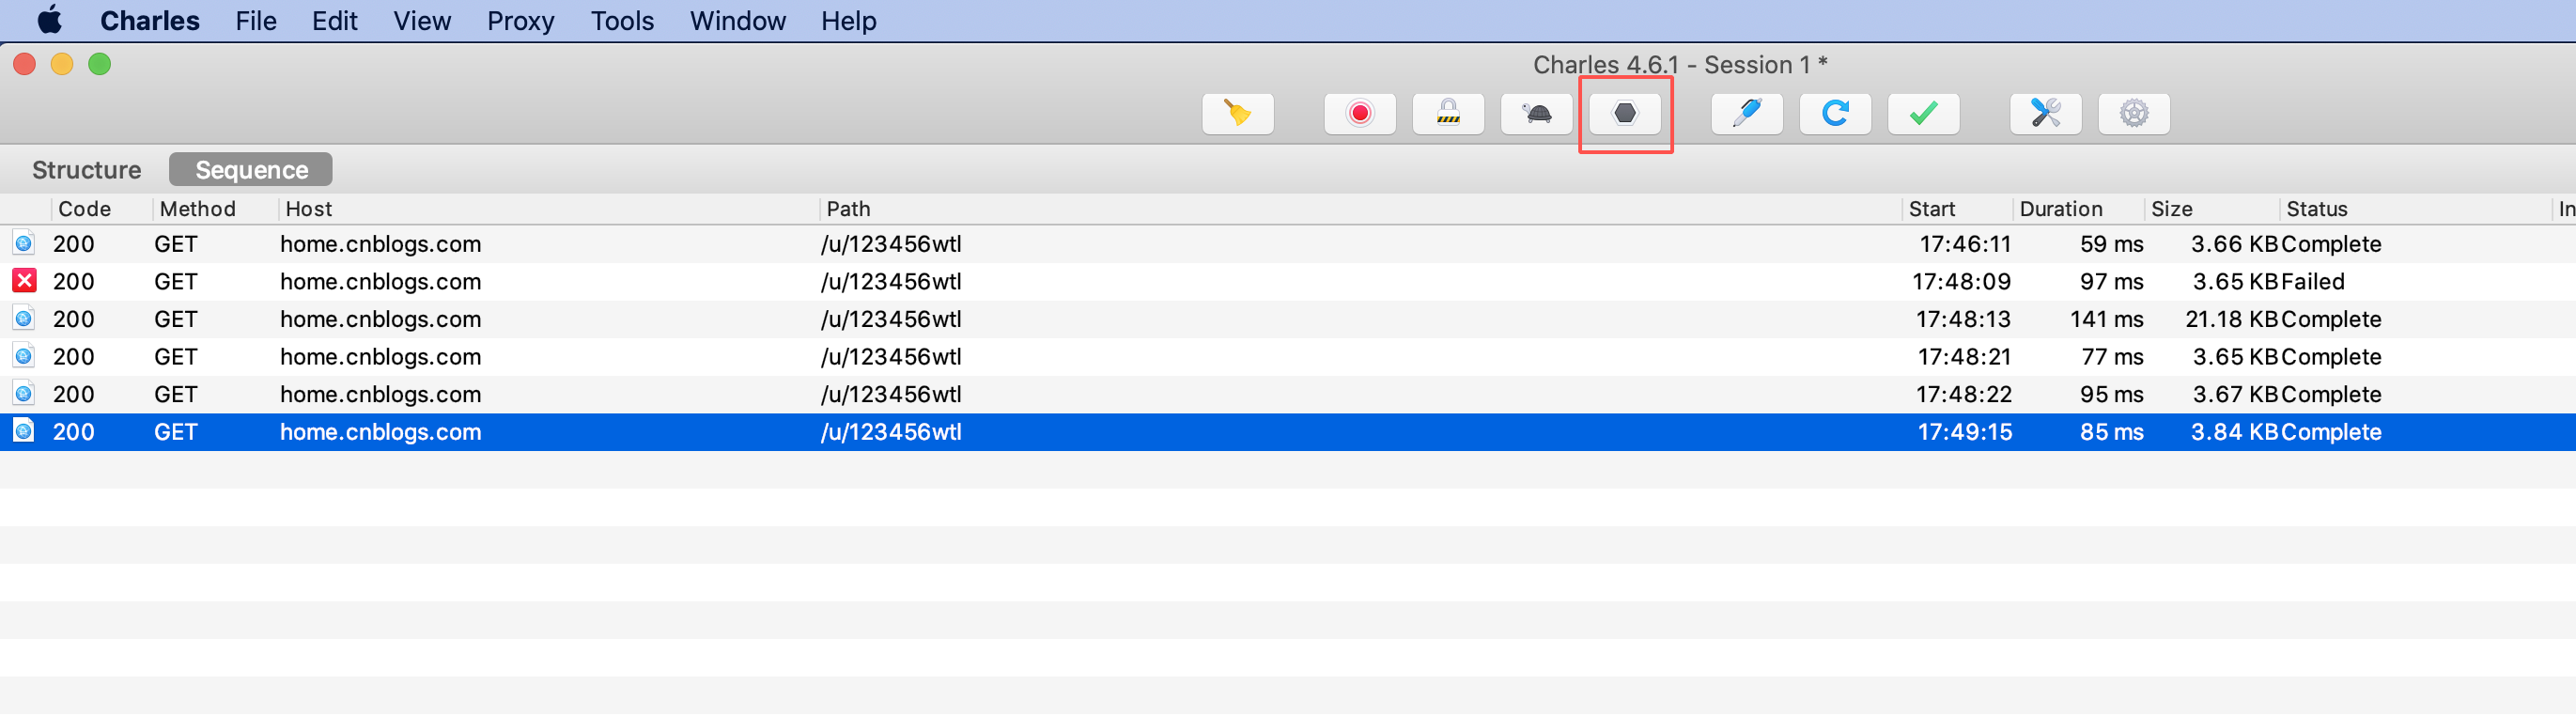Screen dimensions: 2576x716
Task: Repeat the selected request using refresh icon
Action: point(1835,113)
